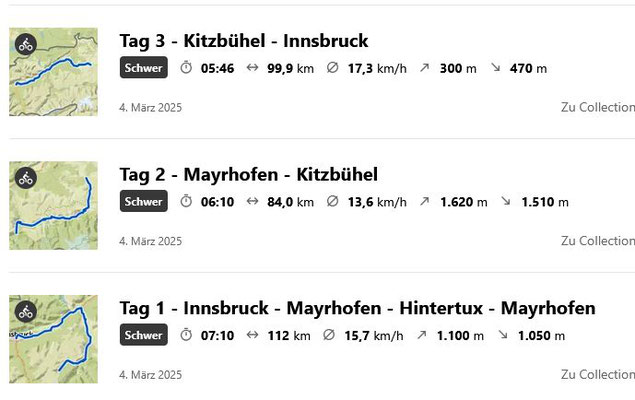Click Zu Collection link for Tag 2
Viewport: 635px width, 400px height.
(x=598, y=241)
